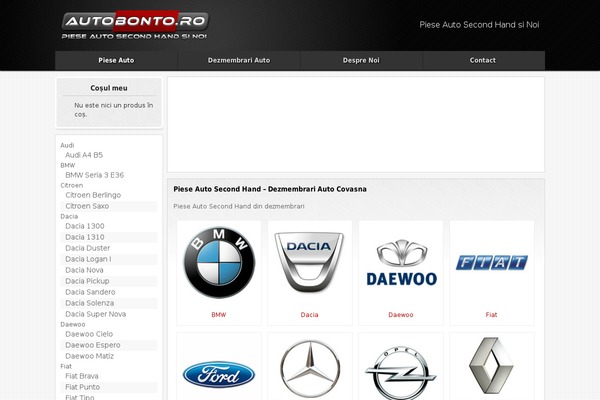
Task: Open the Fiat brand logo image
Action: (x=492, y=263)
